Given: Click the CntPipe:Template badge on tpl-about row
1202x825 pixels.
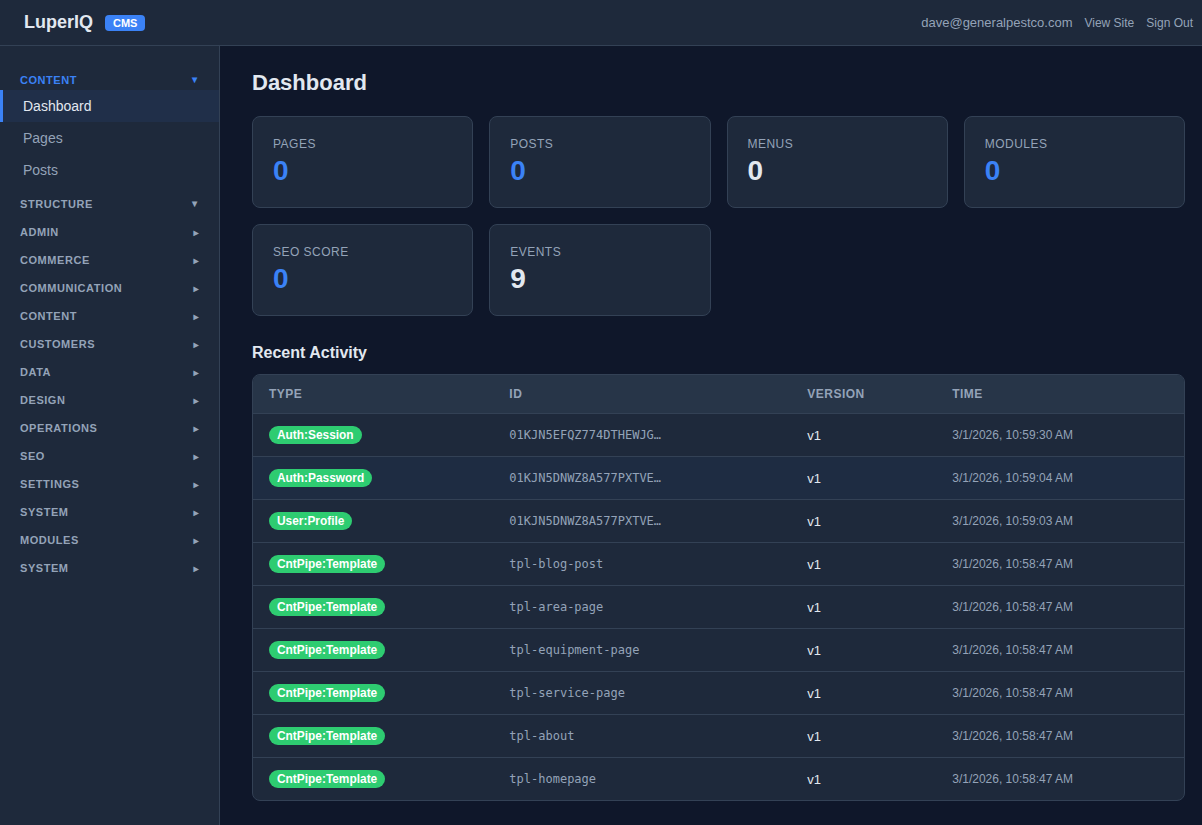Looking at the screenshot, I should click(x=327, y=735).
